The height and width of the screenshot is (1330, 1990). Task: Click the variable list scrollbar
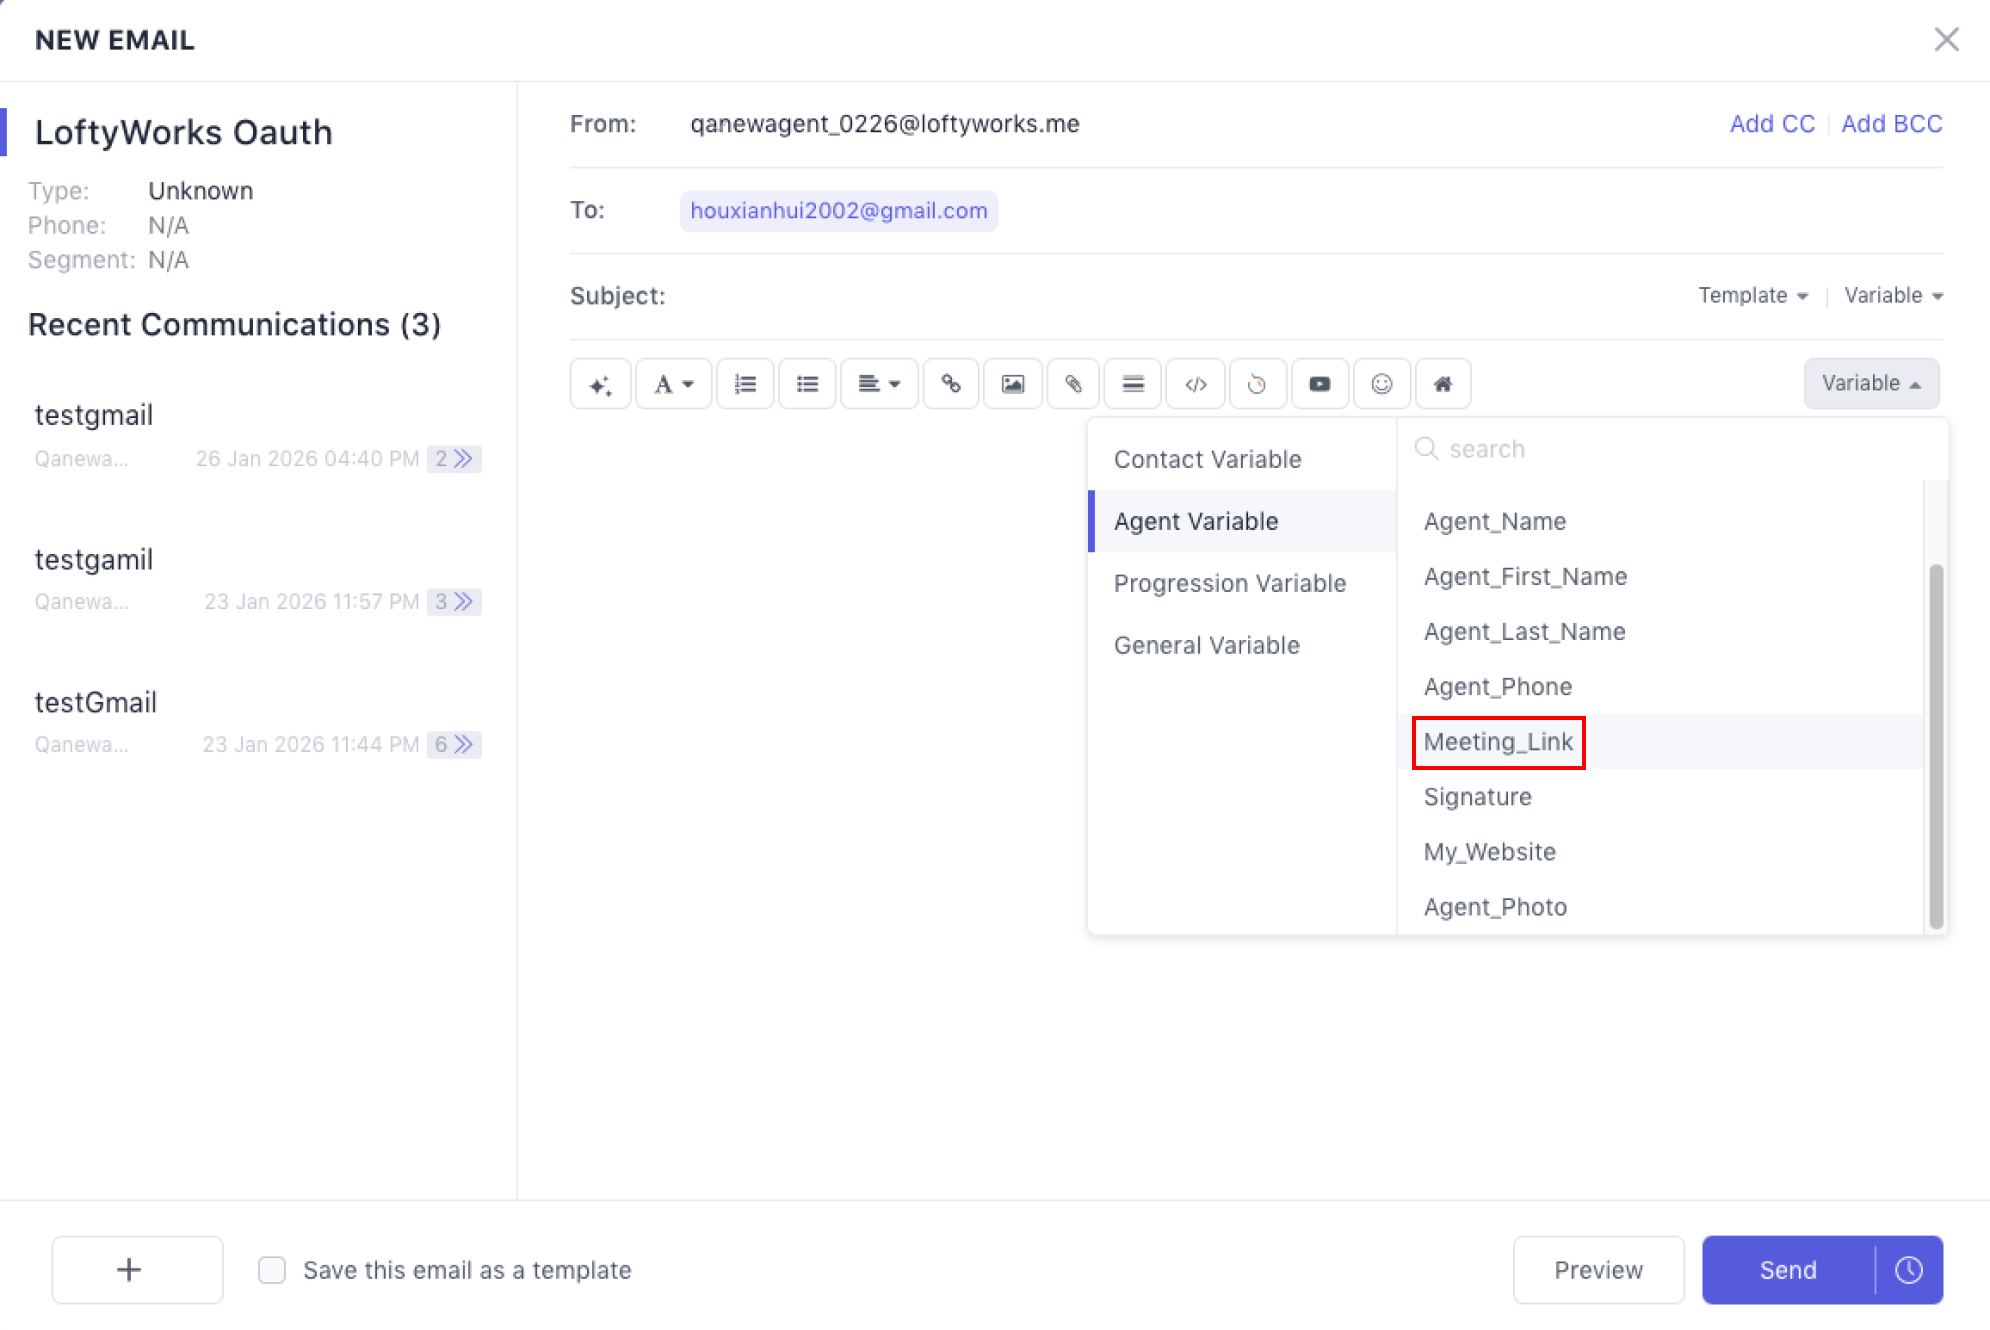coord(1935,744)
